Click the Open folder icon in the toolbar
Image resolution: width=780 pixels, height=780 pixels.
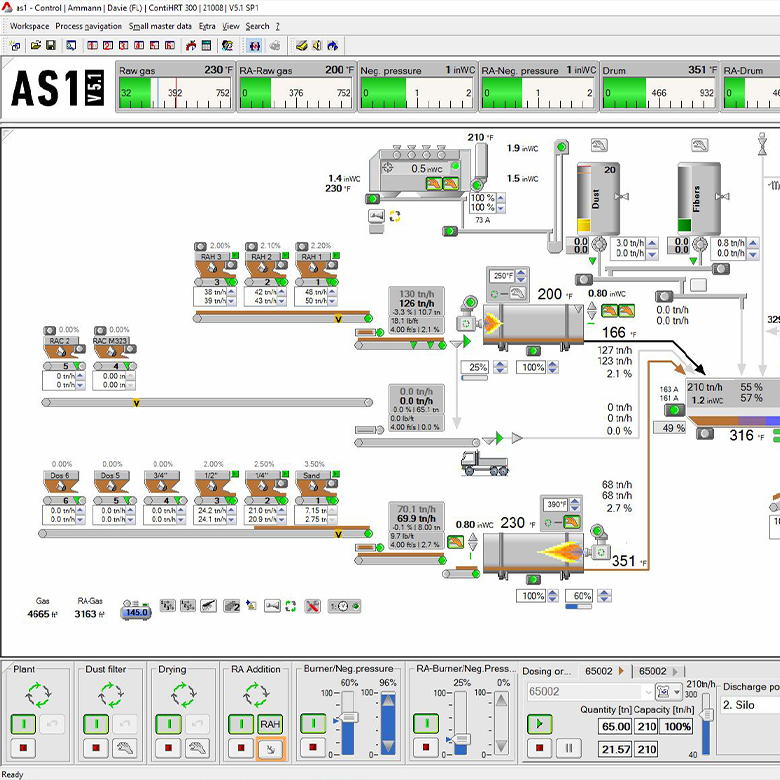coord(34,45)
